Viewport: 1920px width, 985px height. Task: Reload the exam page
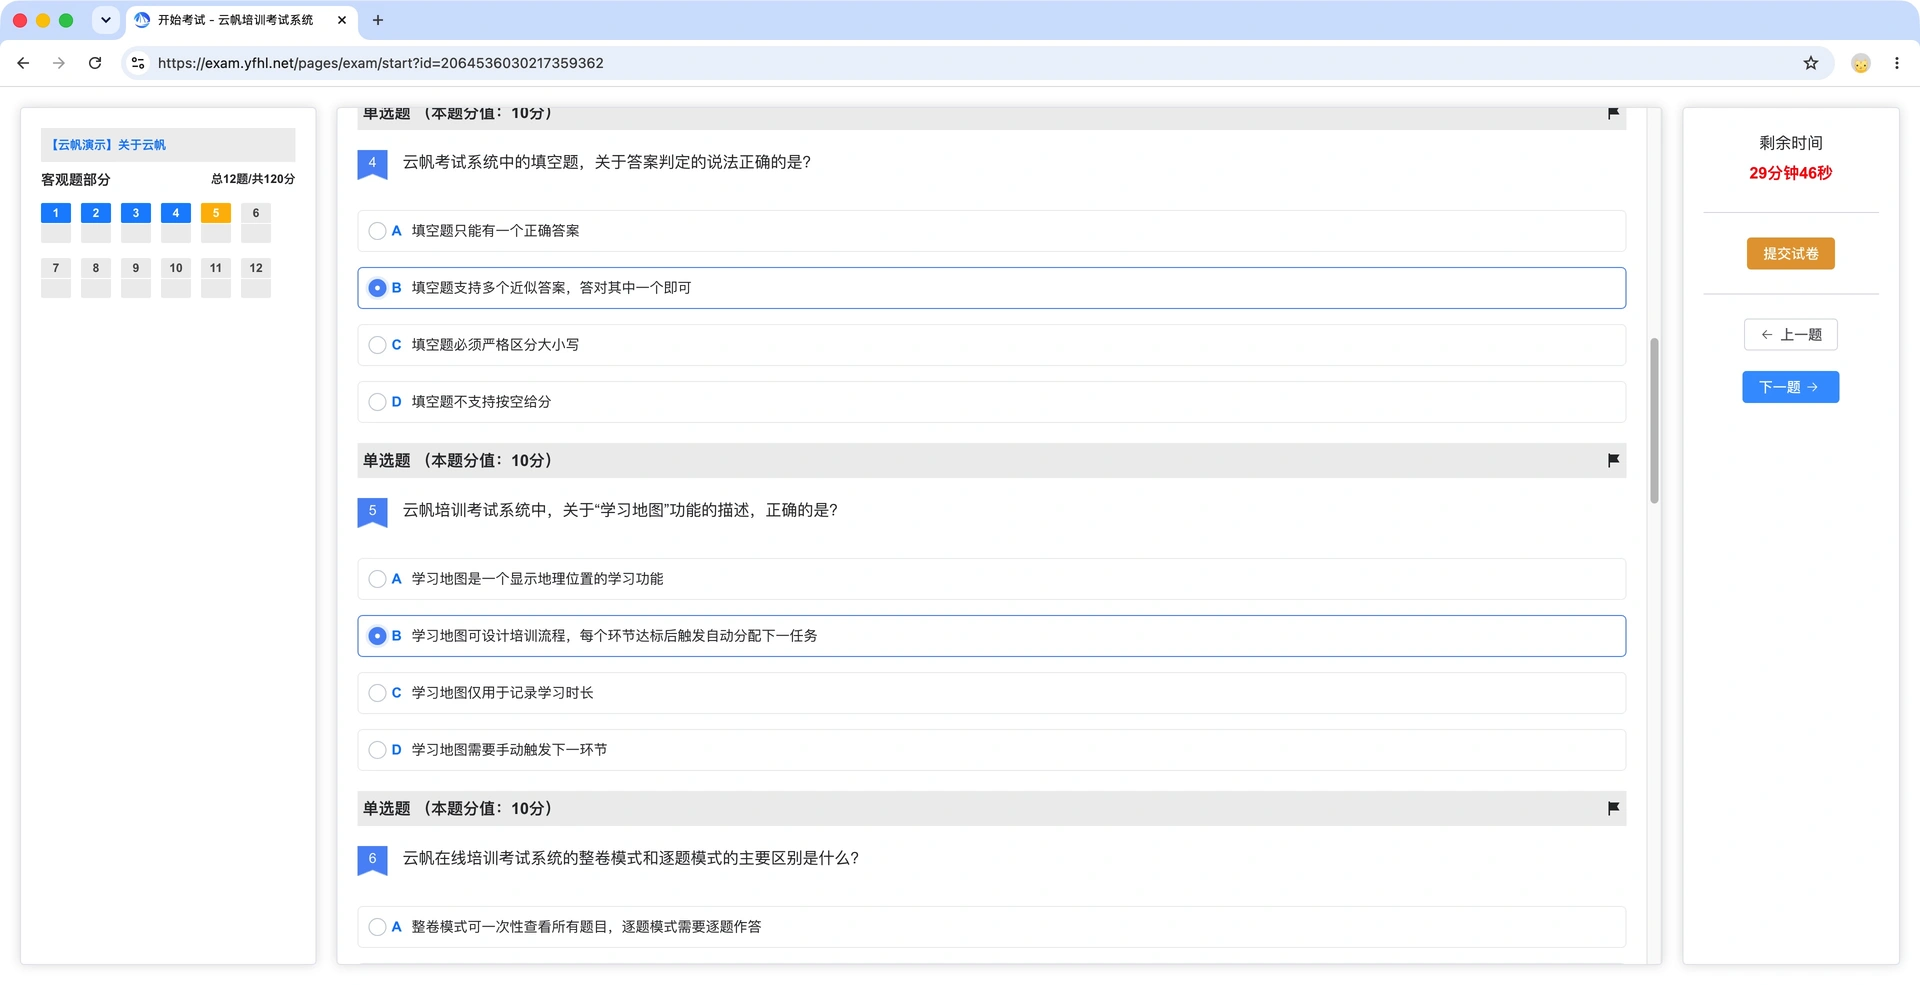click(x=95, y=63)
